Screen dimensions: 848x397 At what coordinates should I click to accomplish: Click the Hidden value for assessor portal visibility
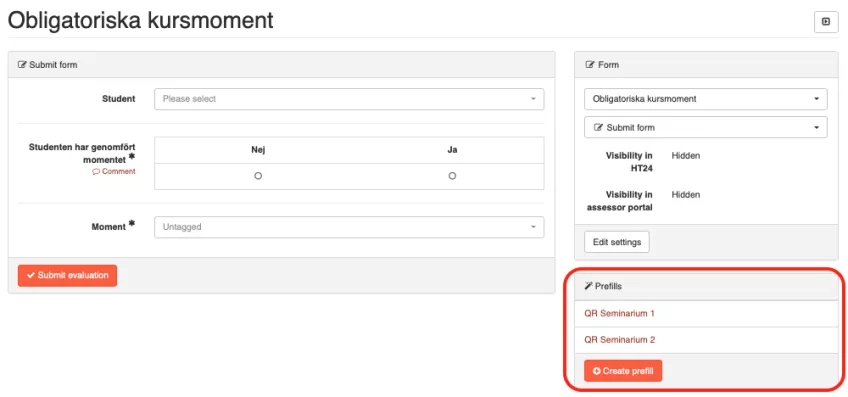pyautogui.click(x=686, y=195)
